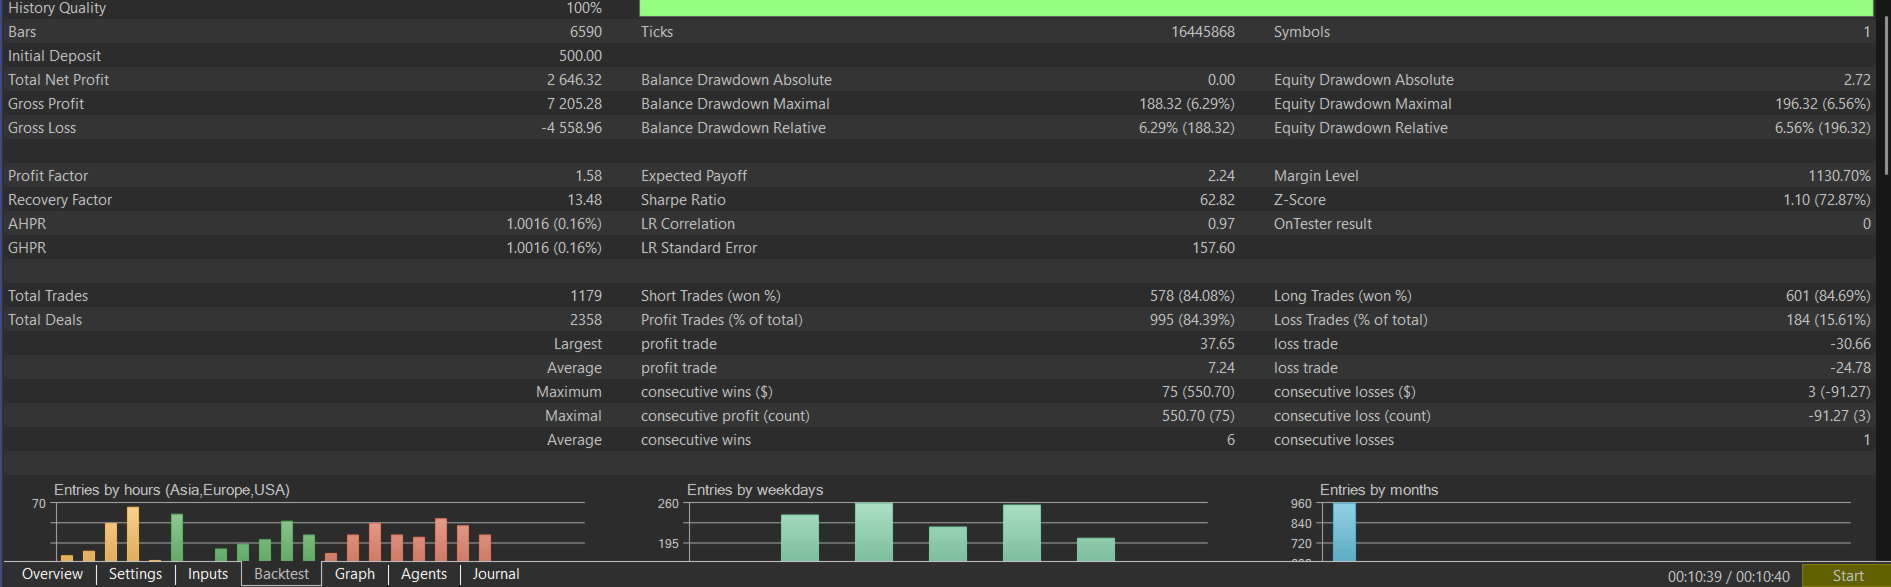1891x587 pixels.
Task: Click the vertical scrollbar on the right
Action: tap(1886, 90)
